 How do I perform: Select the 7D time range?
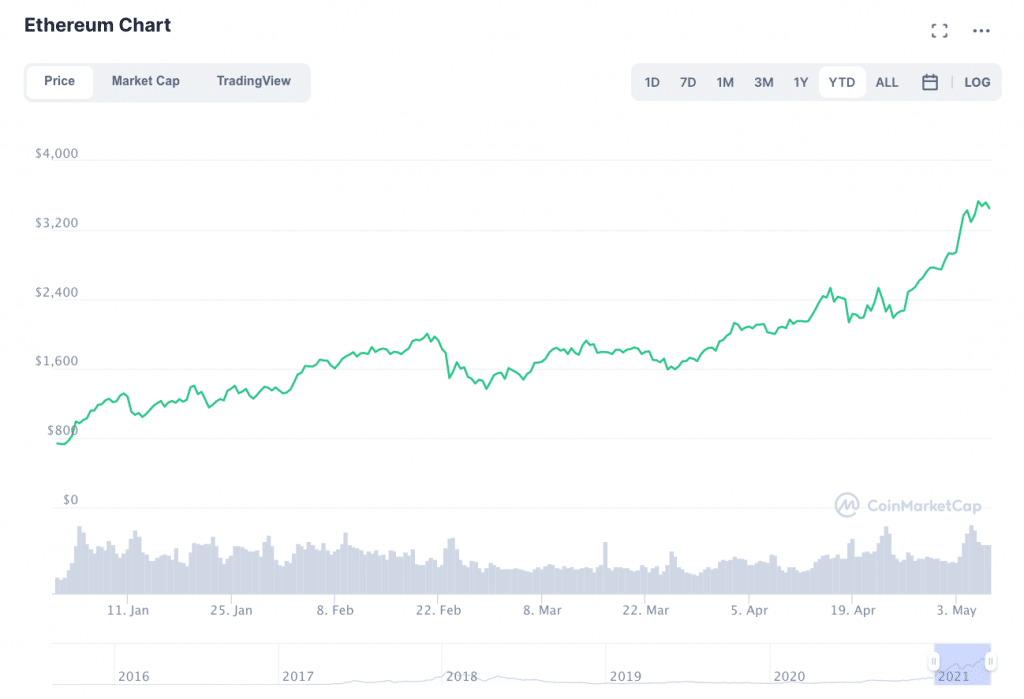pos(688,82)
